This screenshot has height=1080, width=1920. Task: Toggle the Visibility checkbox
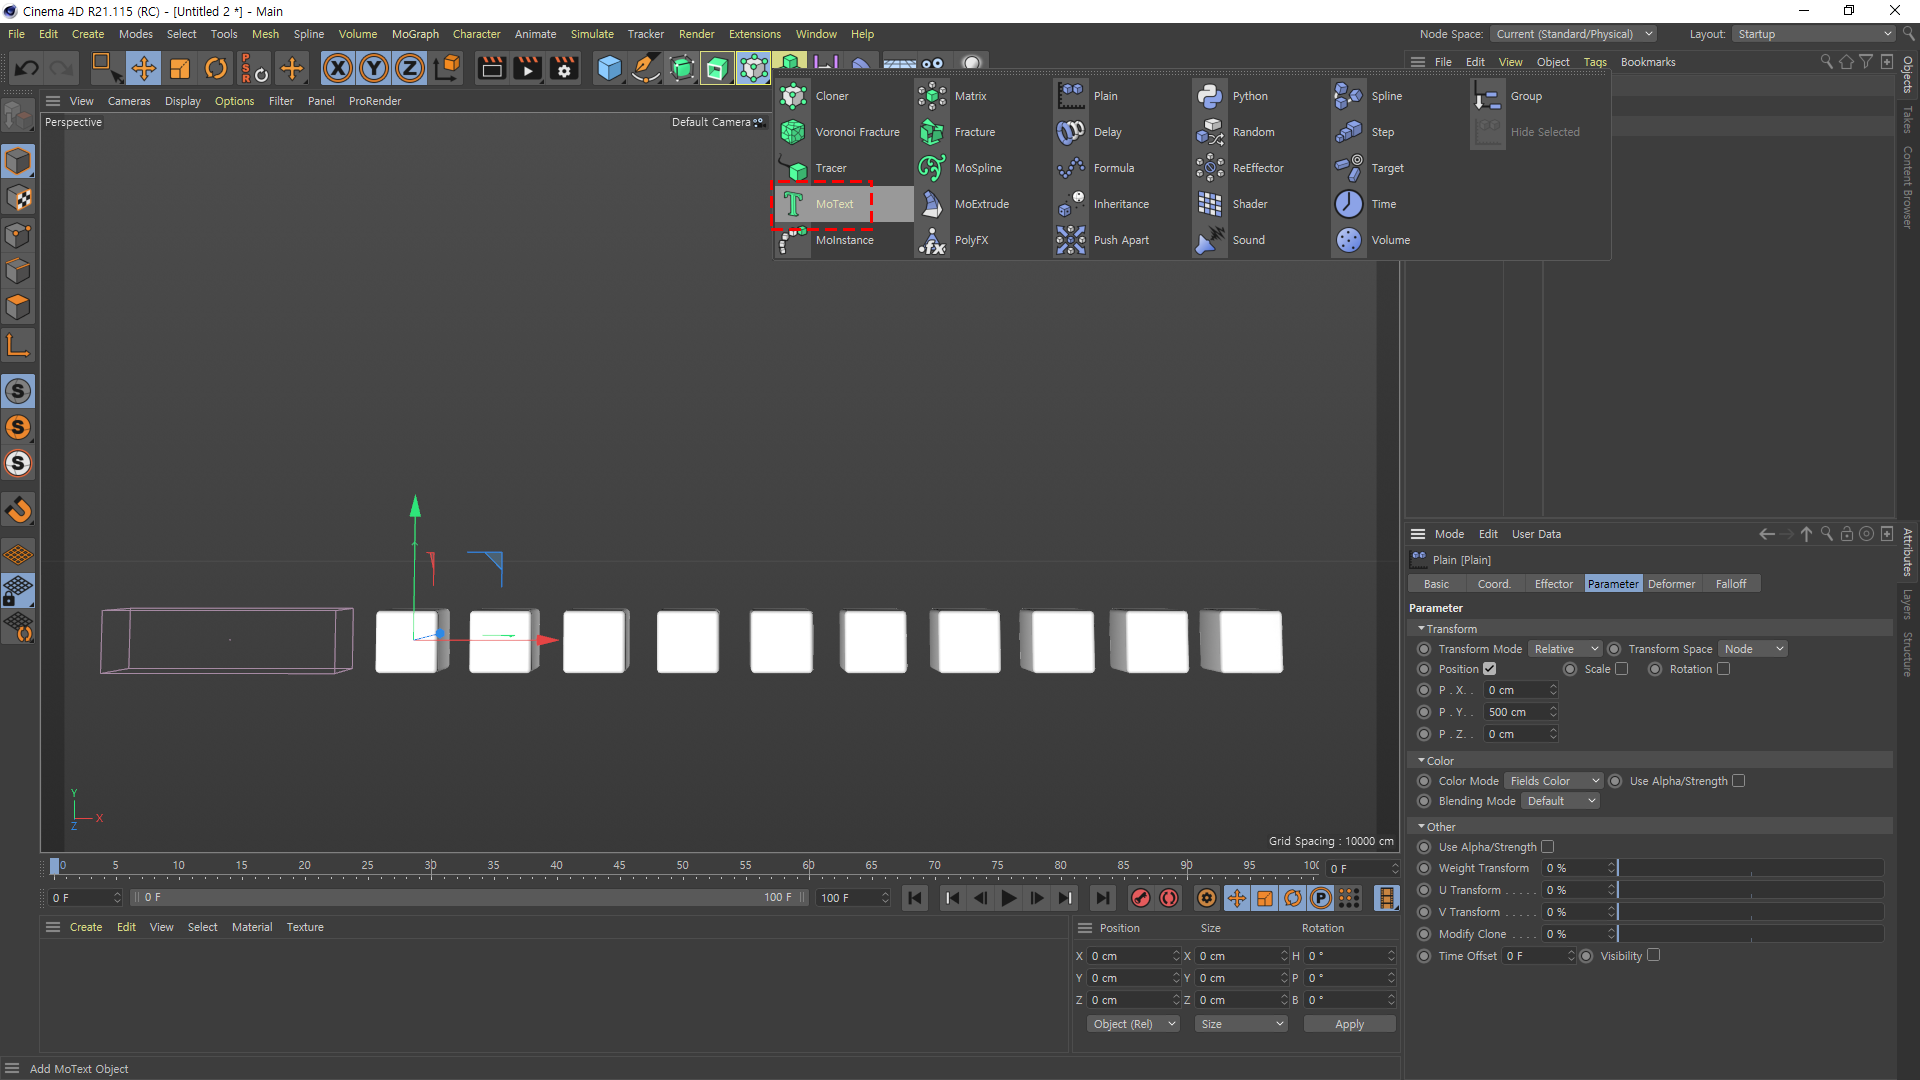click(x=1654, y=955)
